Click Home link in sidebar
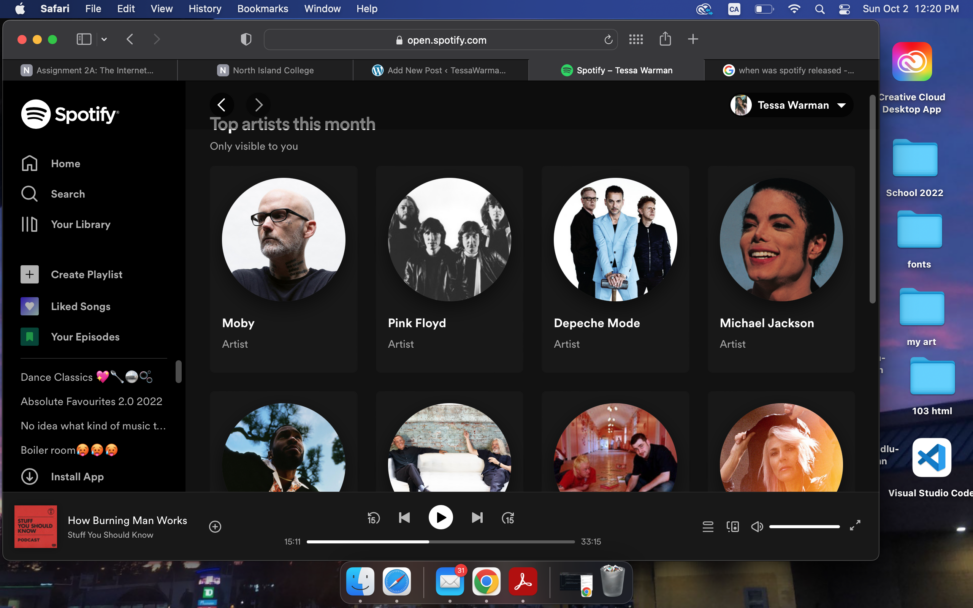Image resolution: width=973 pixels, height=608 pixels. 65,163
